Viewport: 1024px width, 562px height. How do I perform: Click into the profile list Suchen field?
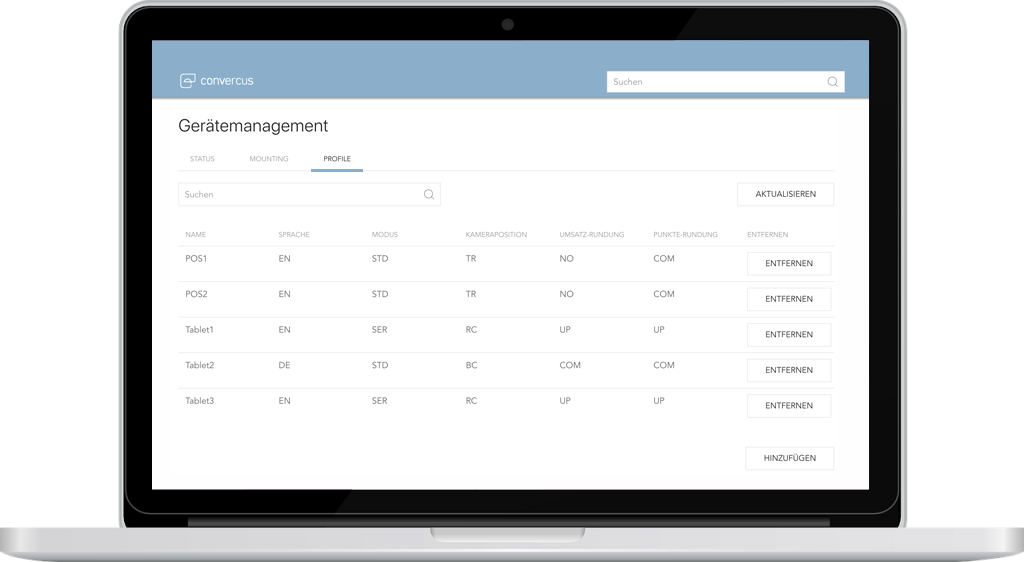pos(310,195)
